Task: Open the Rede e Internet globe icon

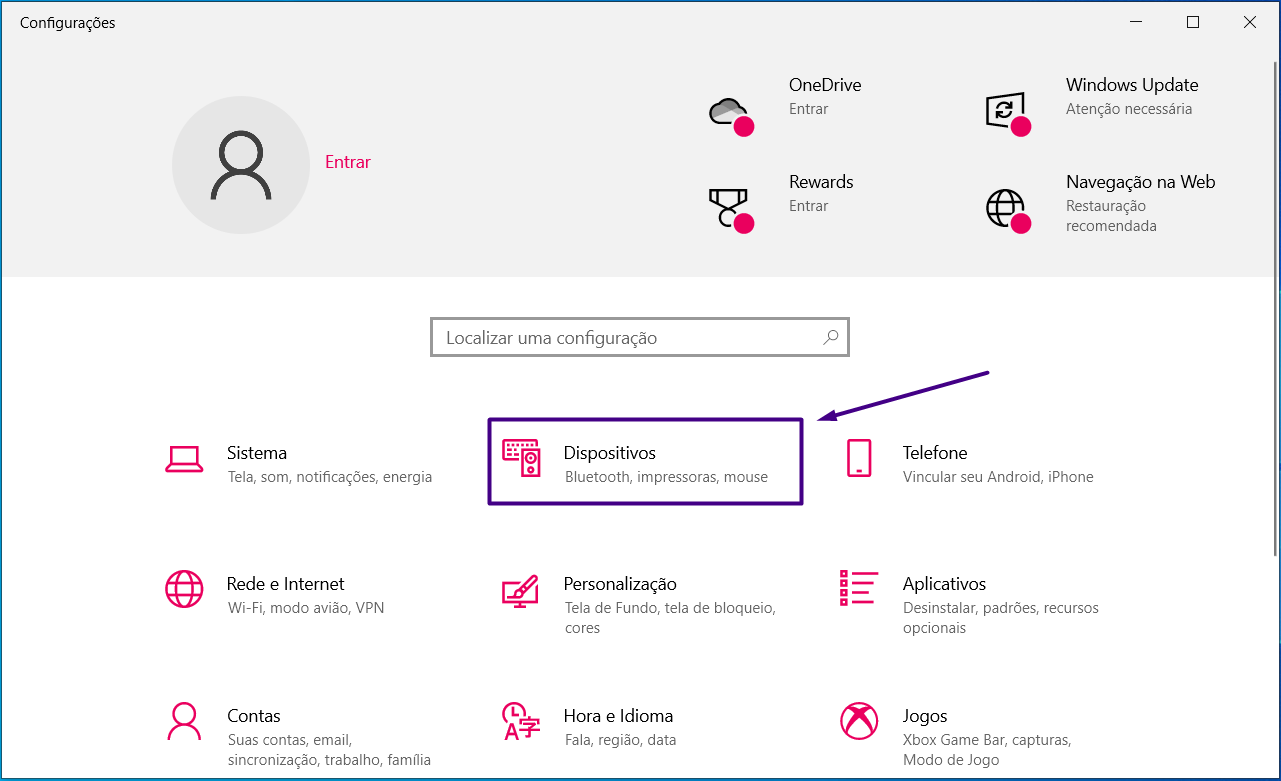Action: click(x=184, y=589)
